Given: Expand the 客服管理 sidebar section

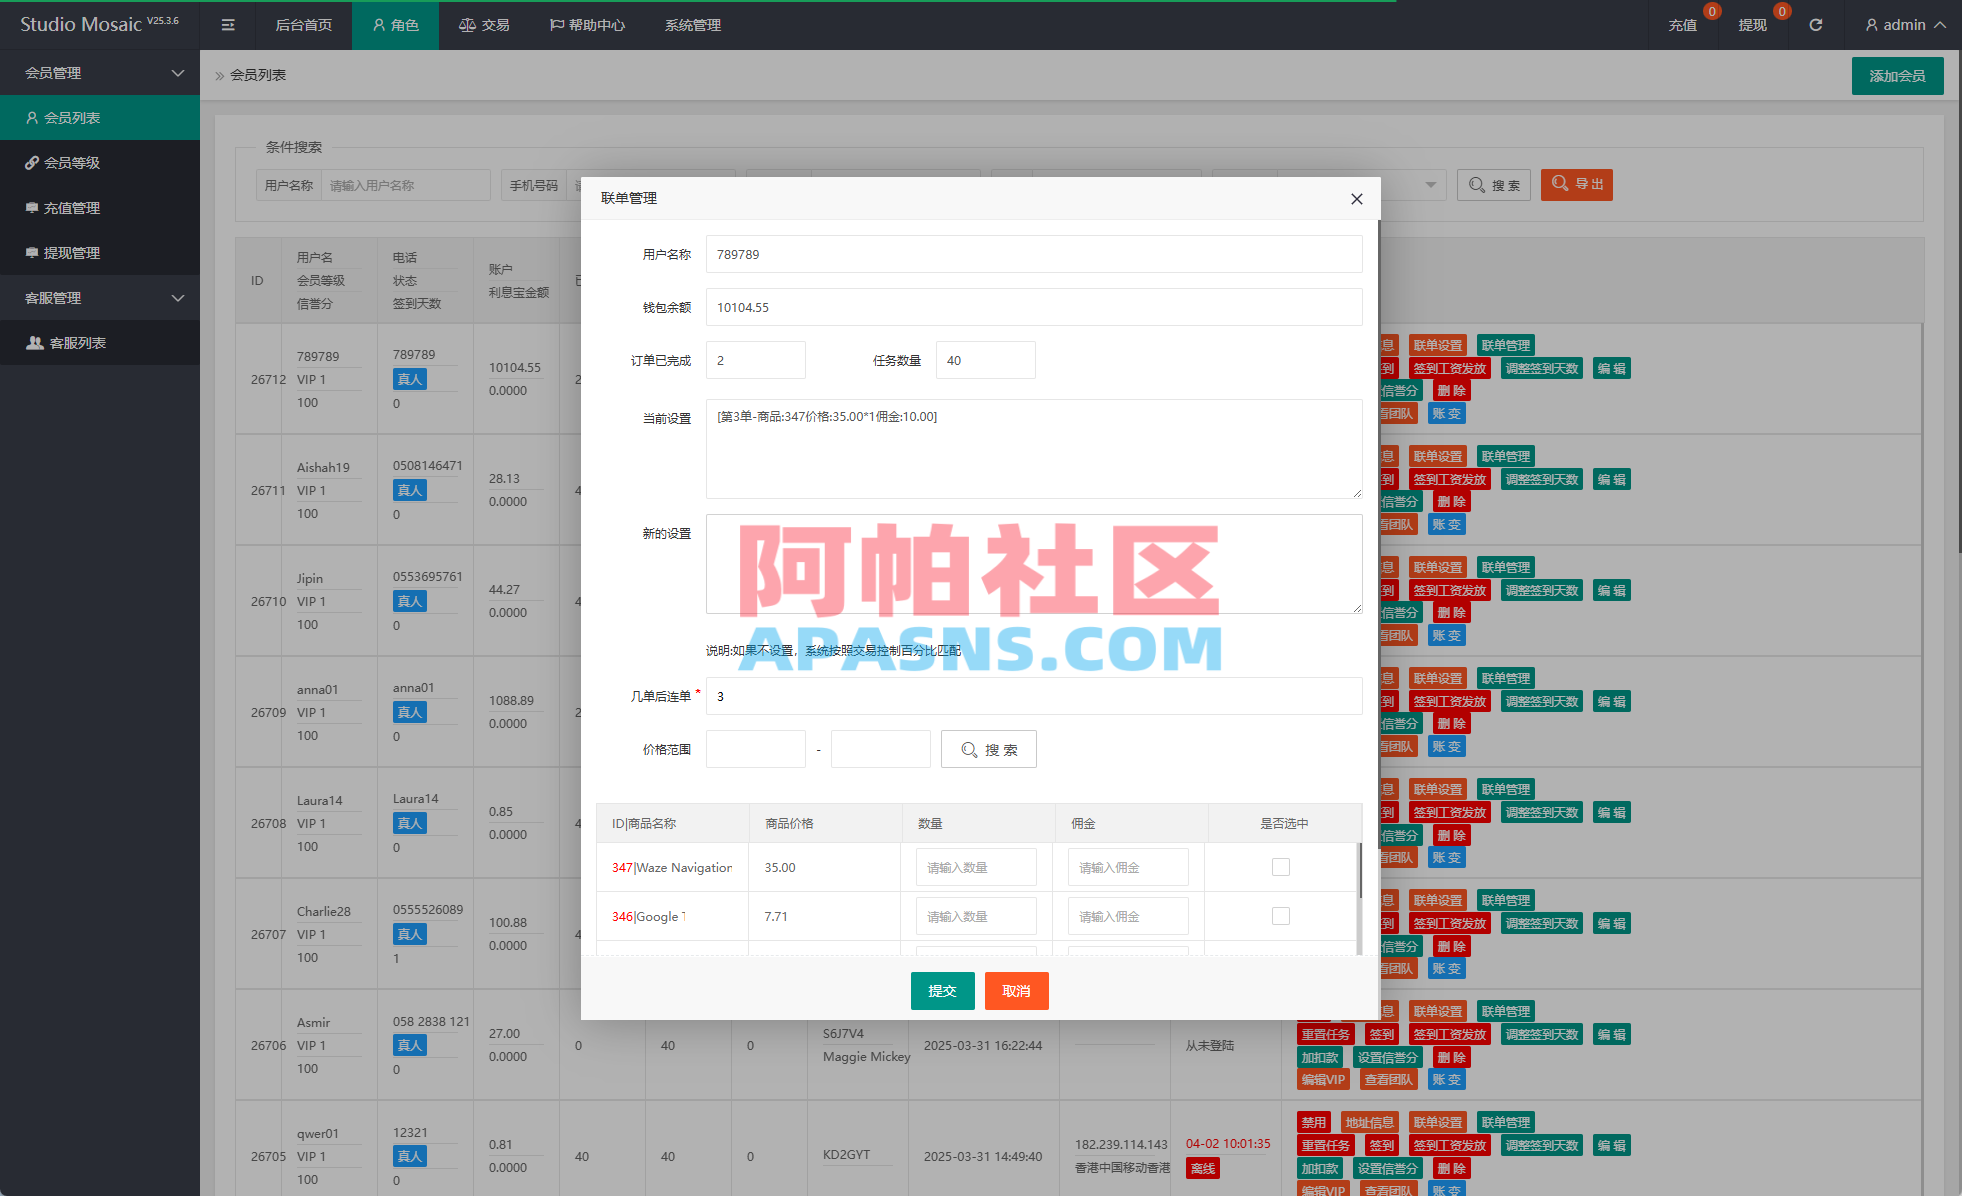Looking at the screenshot, I should [178, 297].
